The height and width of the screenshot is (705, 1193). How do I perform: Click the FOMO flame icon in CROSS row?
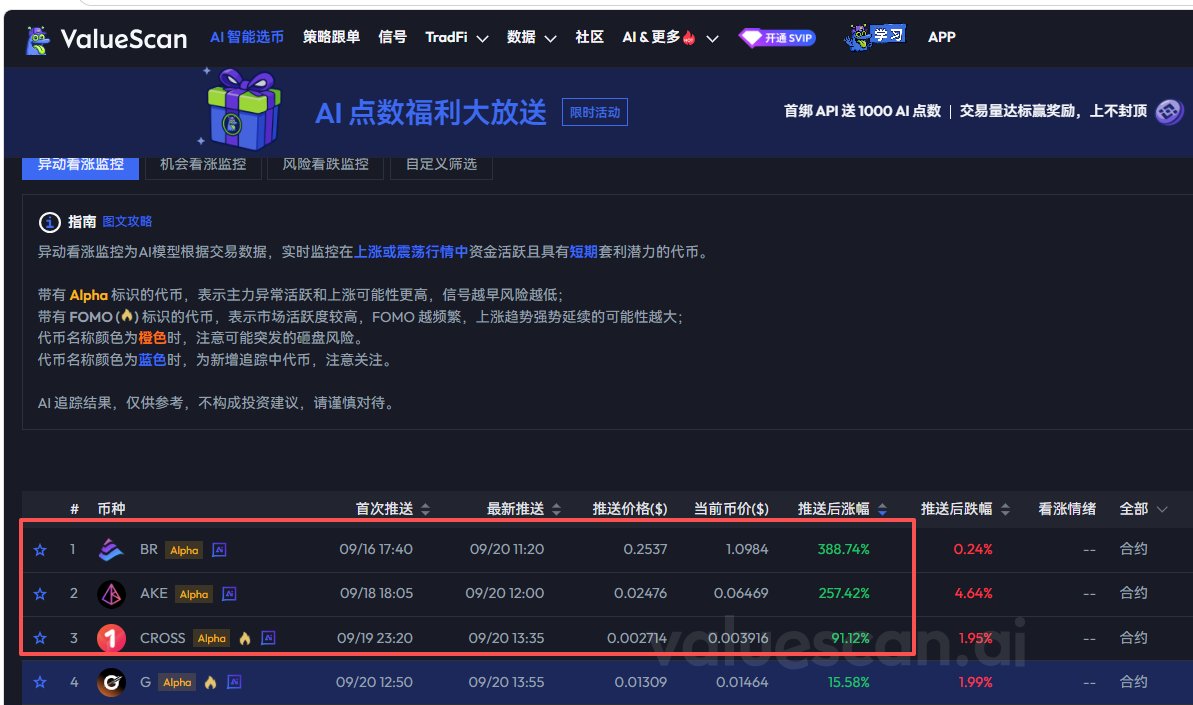[x=245, y=638]
